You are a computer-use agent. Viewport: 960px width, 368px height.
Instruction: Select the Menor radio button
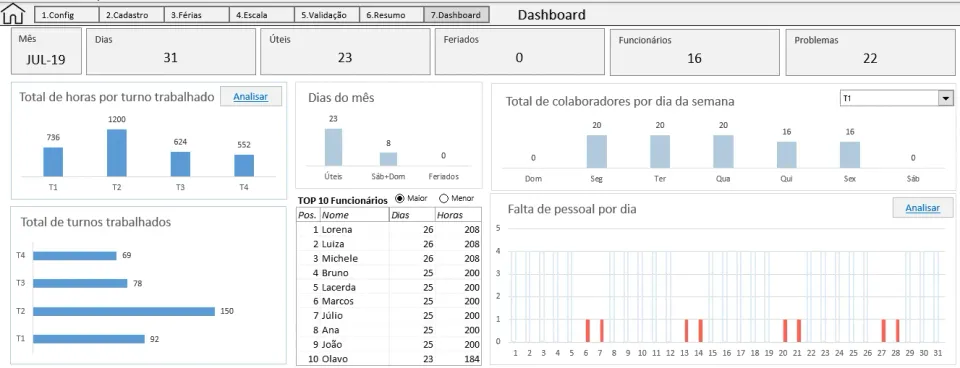click(444, 198)
